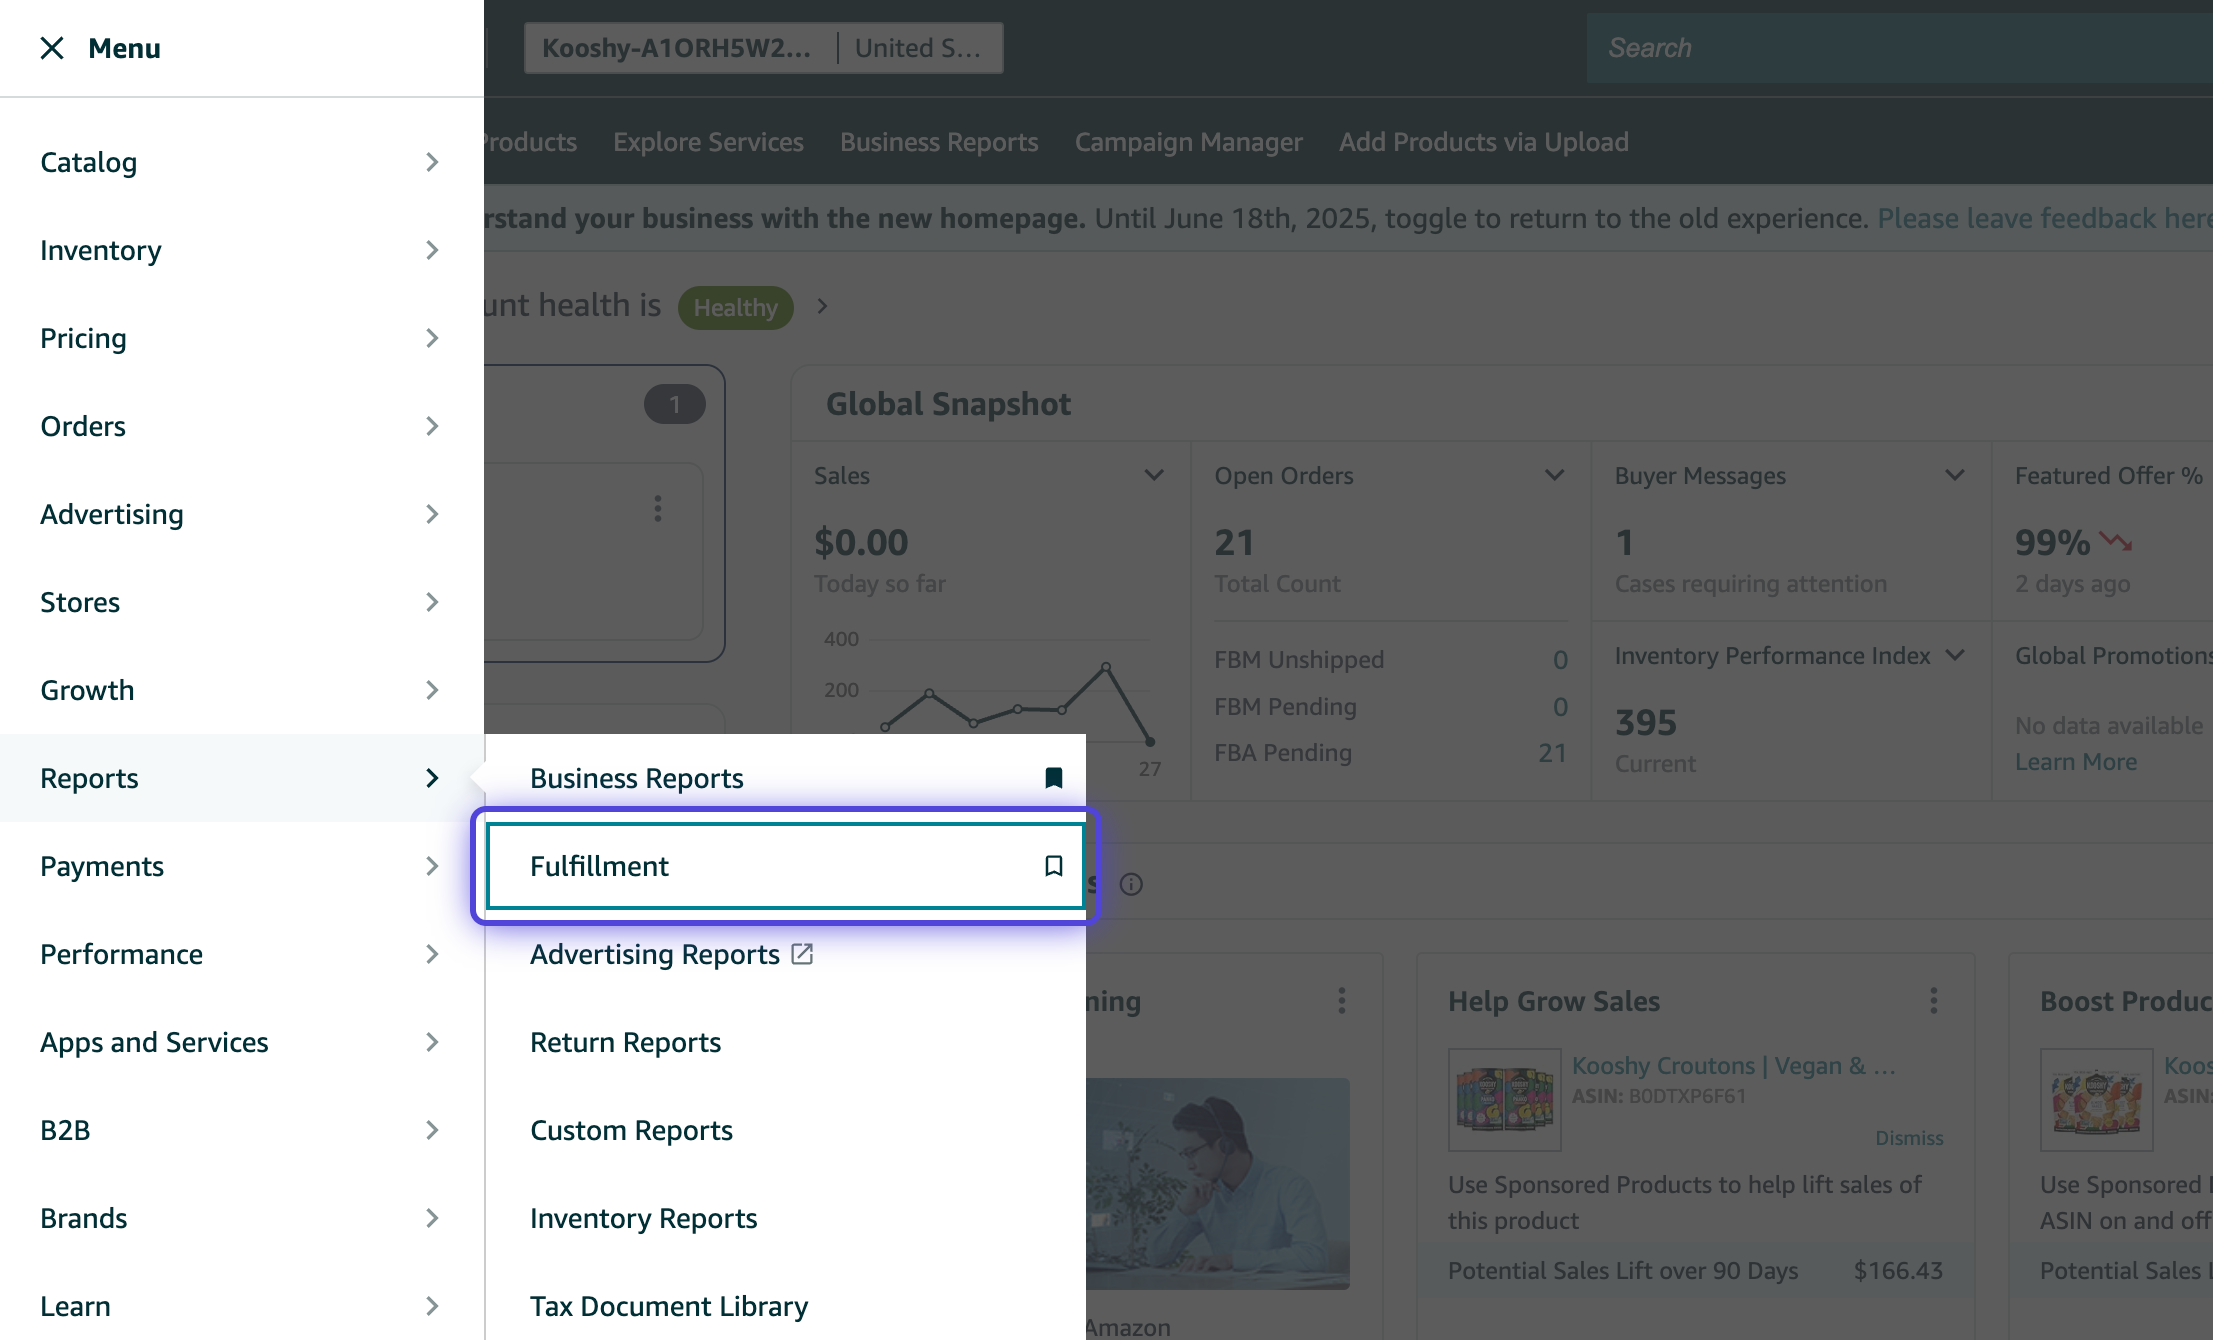This screenshot has width=2213, height=1340.
Task: Dismiss the Kooshy Croutons recommendation
Action: click(1909, 1138)
